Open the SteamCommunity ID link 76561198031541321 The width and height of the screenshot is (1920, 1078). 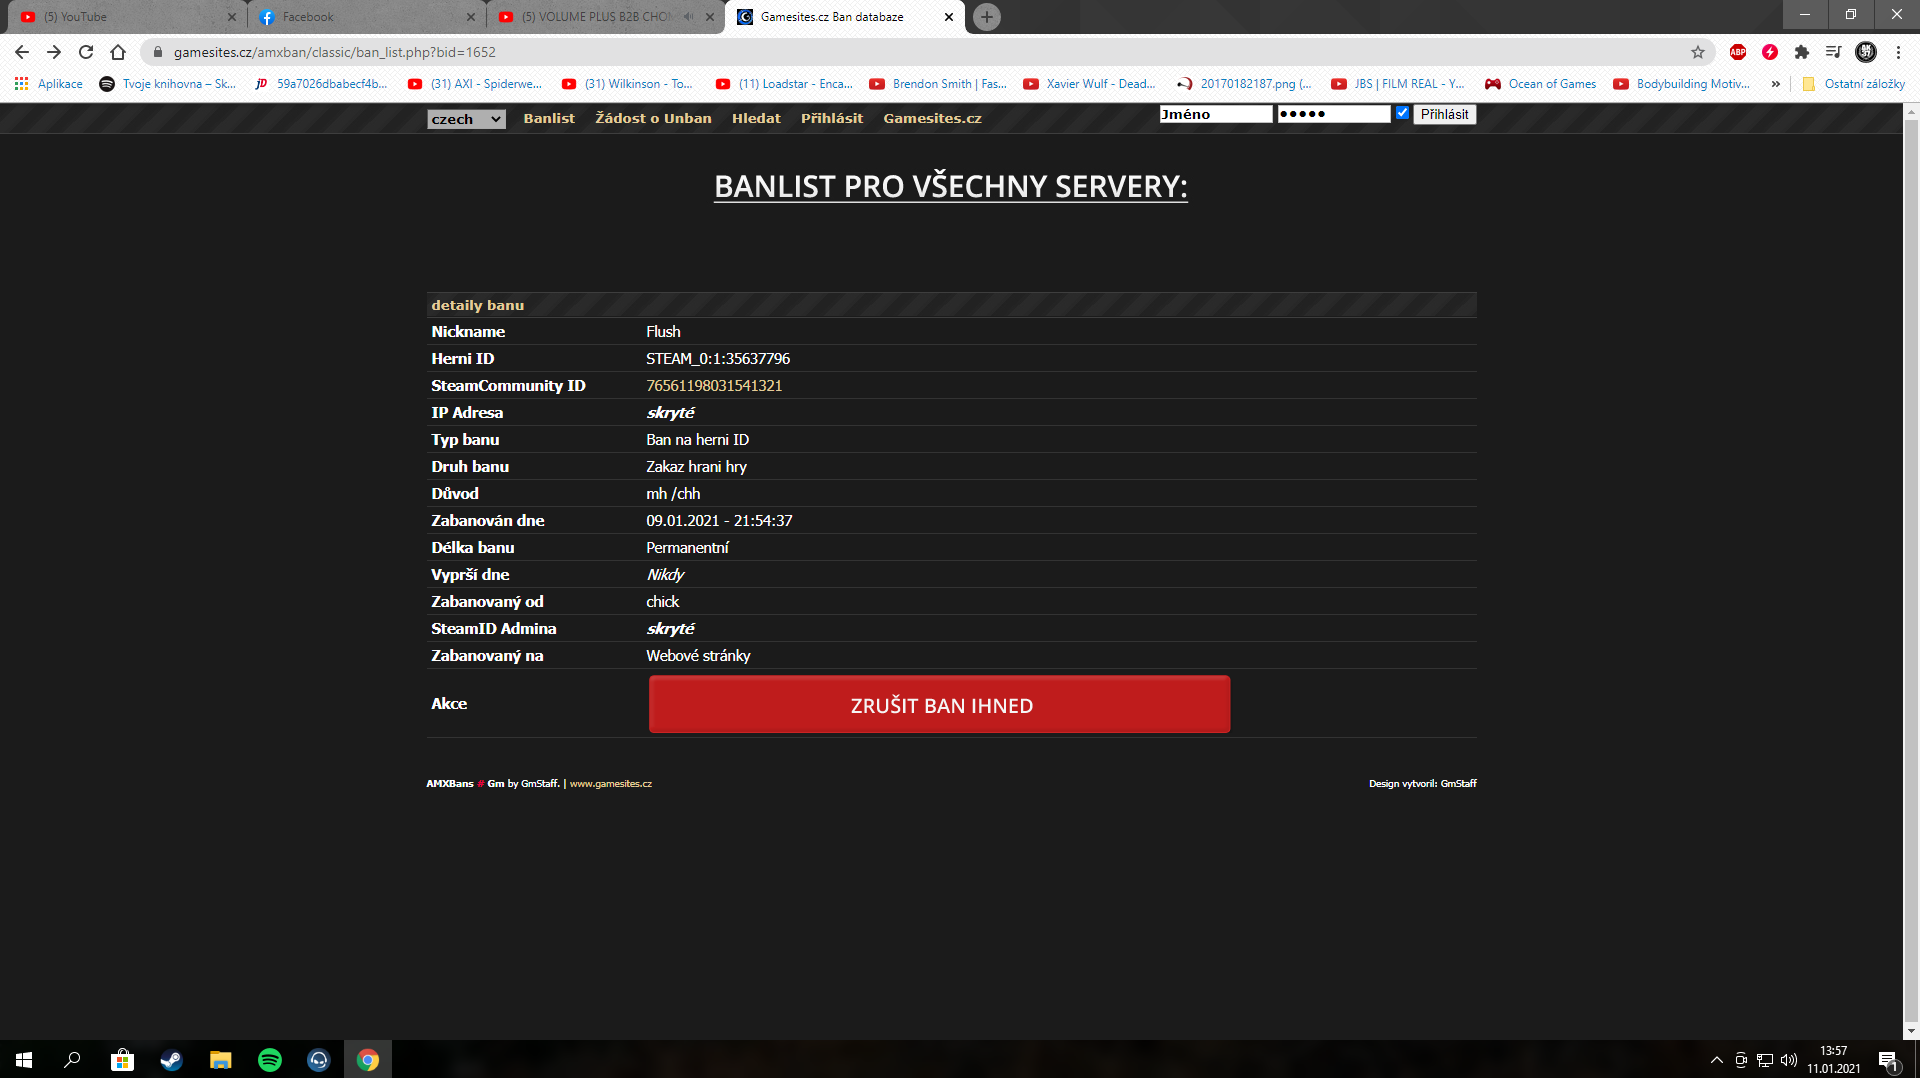coord(714,386)
